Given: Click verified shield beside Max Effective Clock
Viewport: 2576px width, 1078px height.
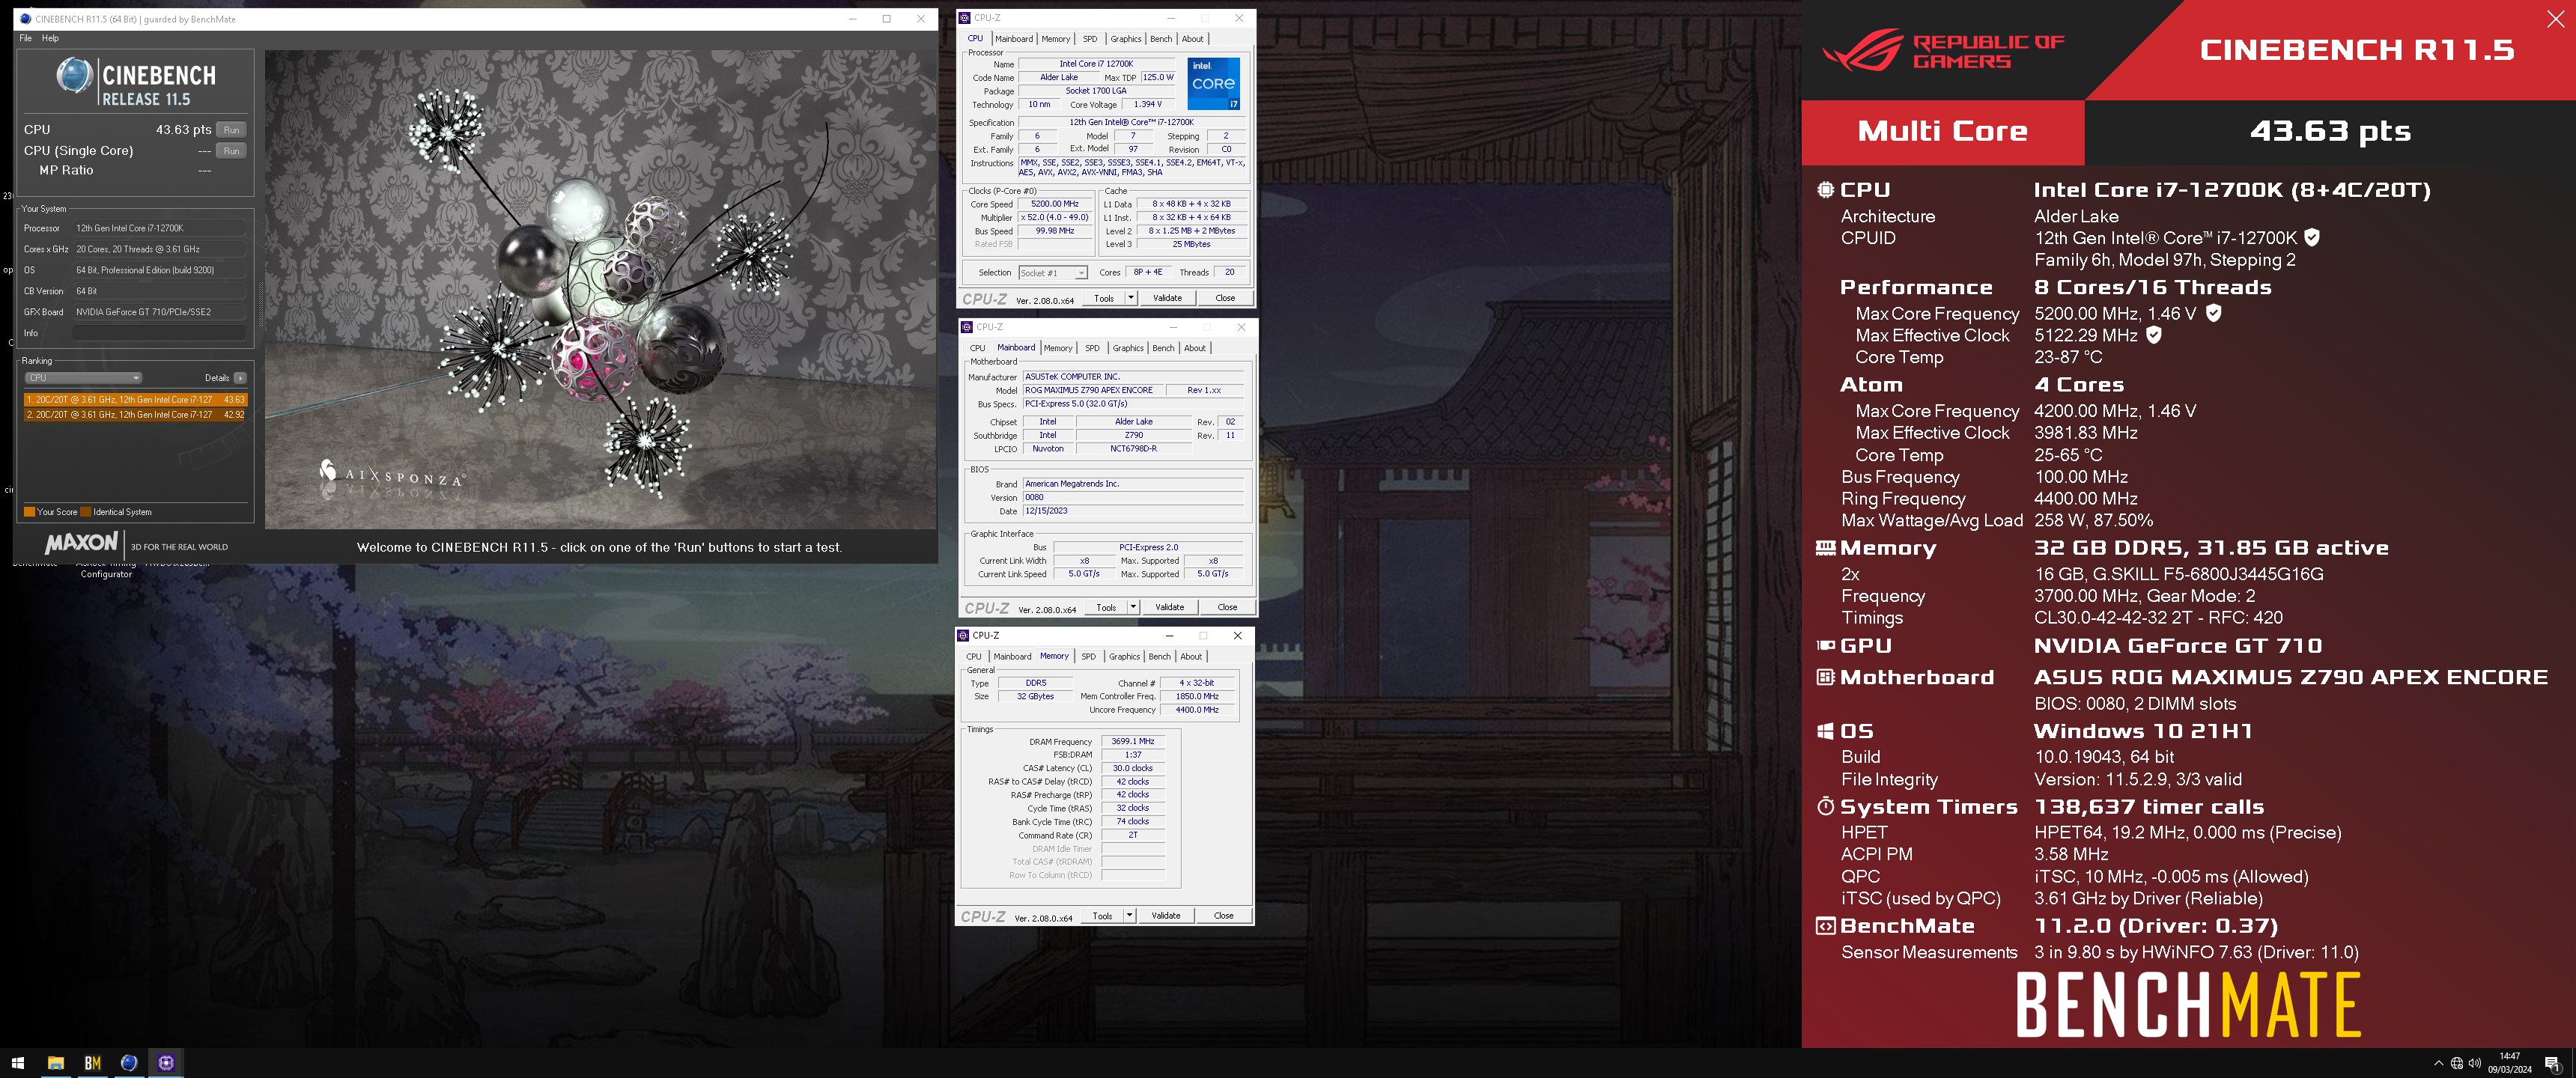Looking at the screenshot, I should point(2153,335).
